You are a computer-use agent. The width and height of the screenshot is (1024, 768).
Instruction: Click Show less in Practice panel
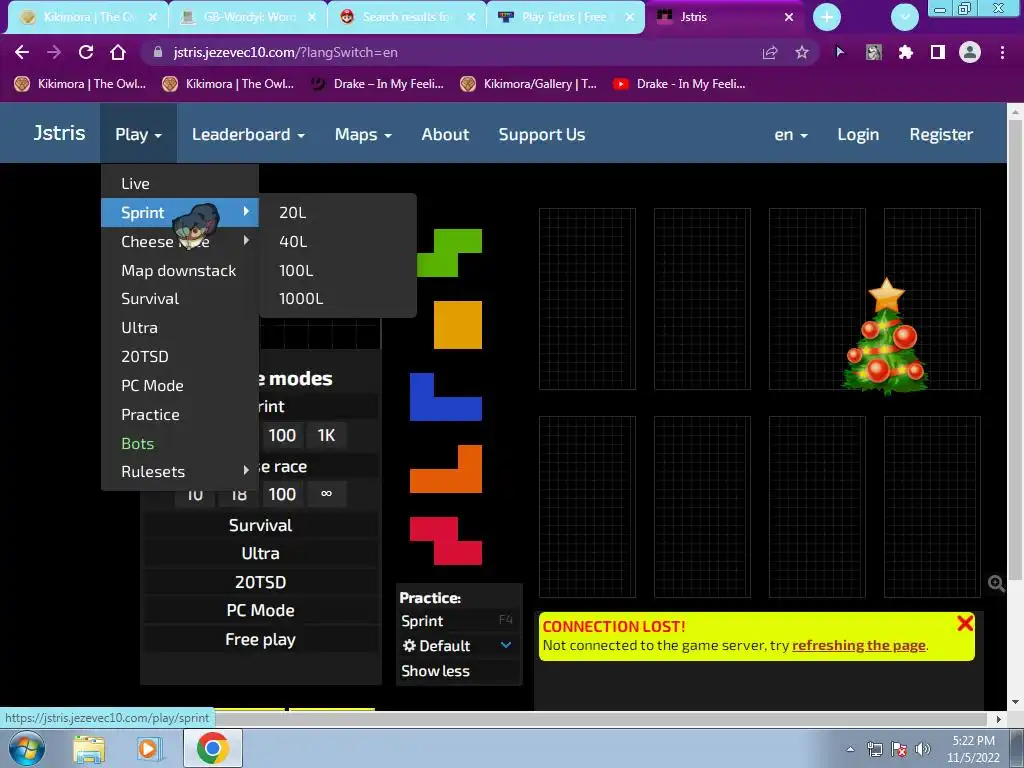click(x=436, y=671)
